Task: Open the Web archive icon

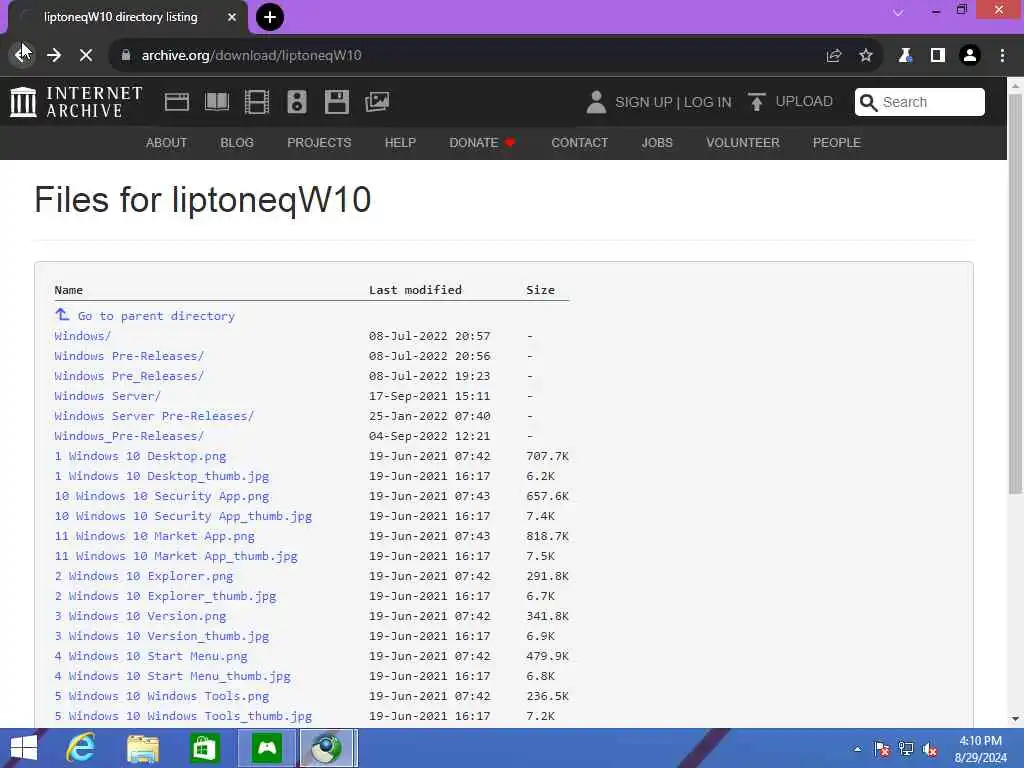Action: tap(177, 102)
